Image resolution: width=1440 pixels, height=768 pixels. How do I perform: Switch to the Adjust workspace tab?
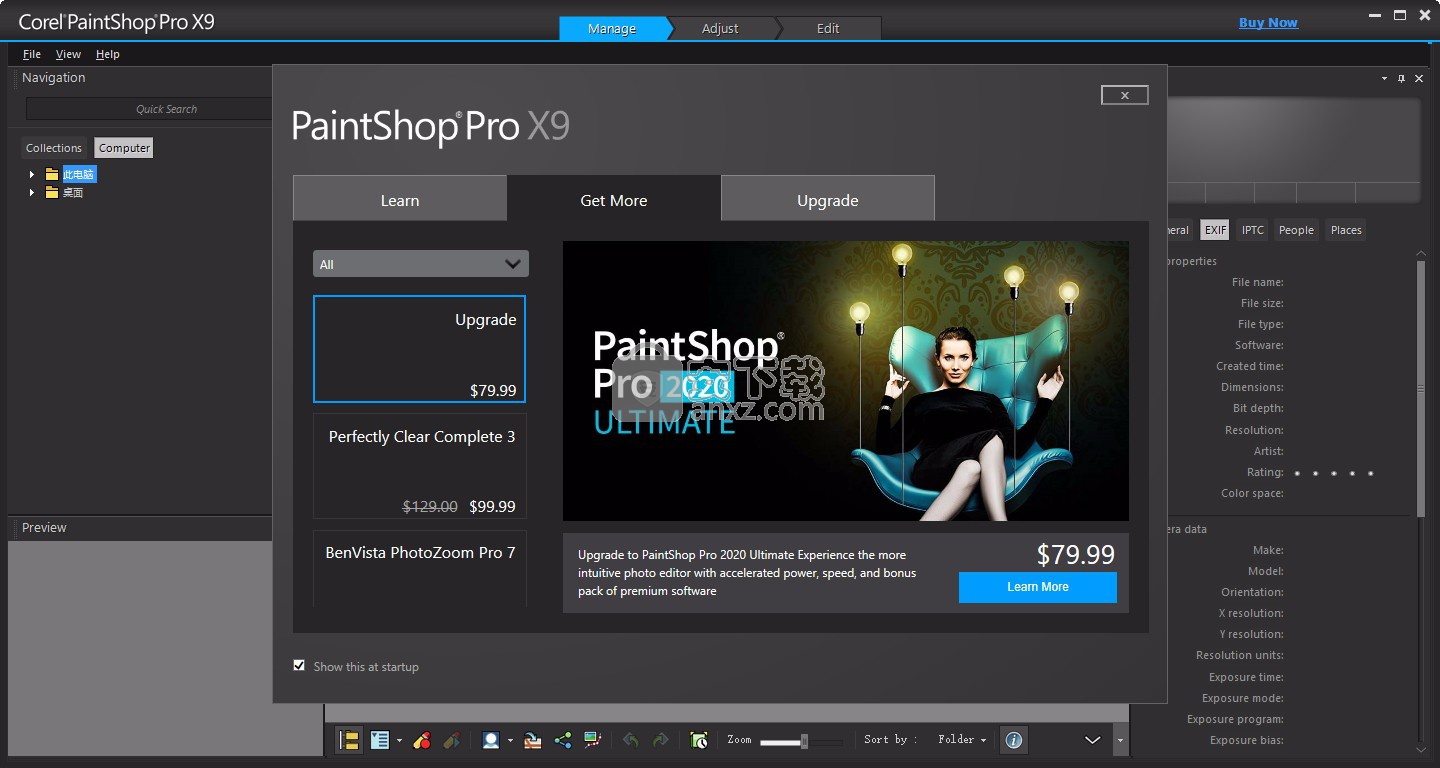[720, 28]
